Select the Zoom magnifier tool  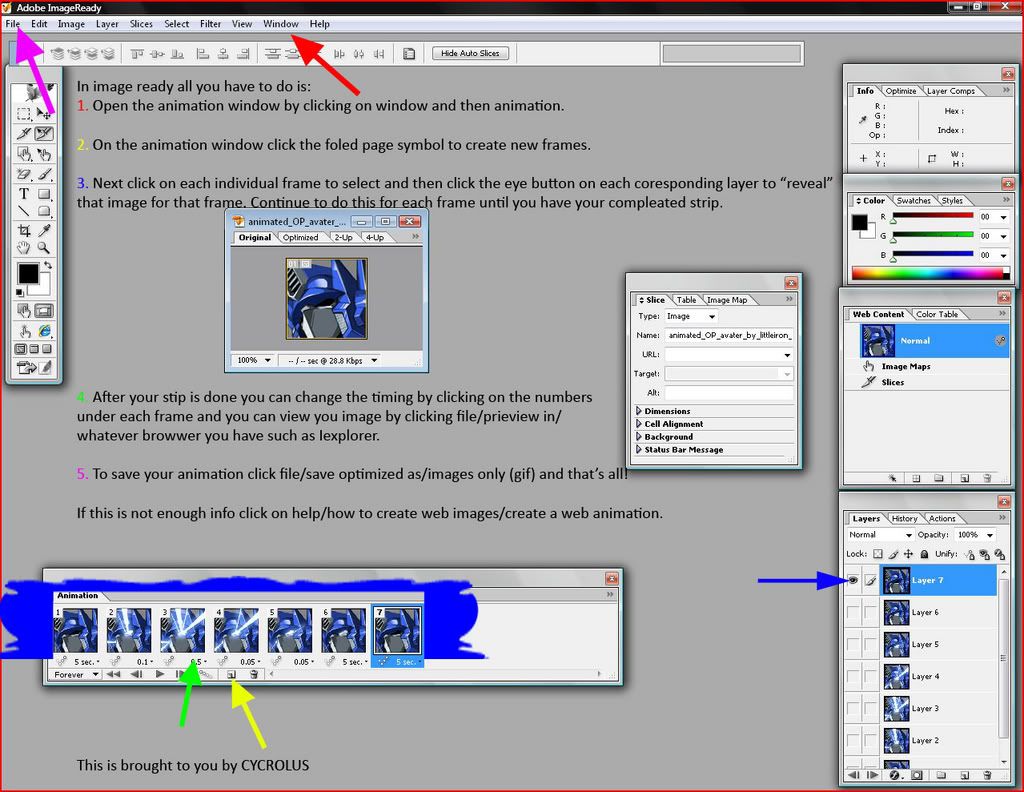(44, 248)
